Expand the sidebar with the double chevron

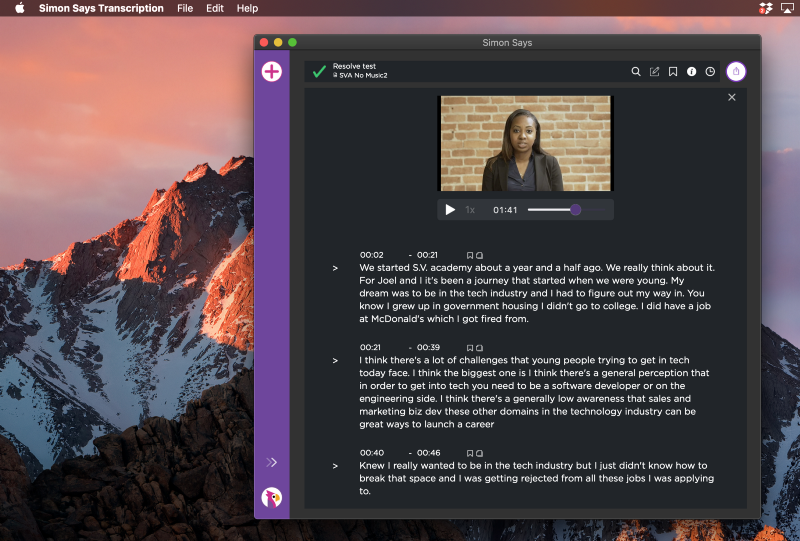point(271,462)
